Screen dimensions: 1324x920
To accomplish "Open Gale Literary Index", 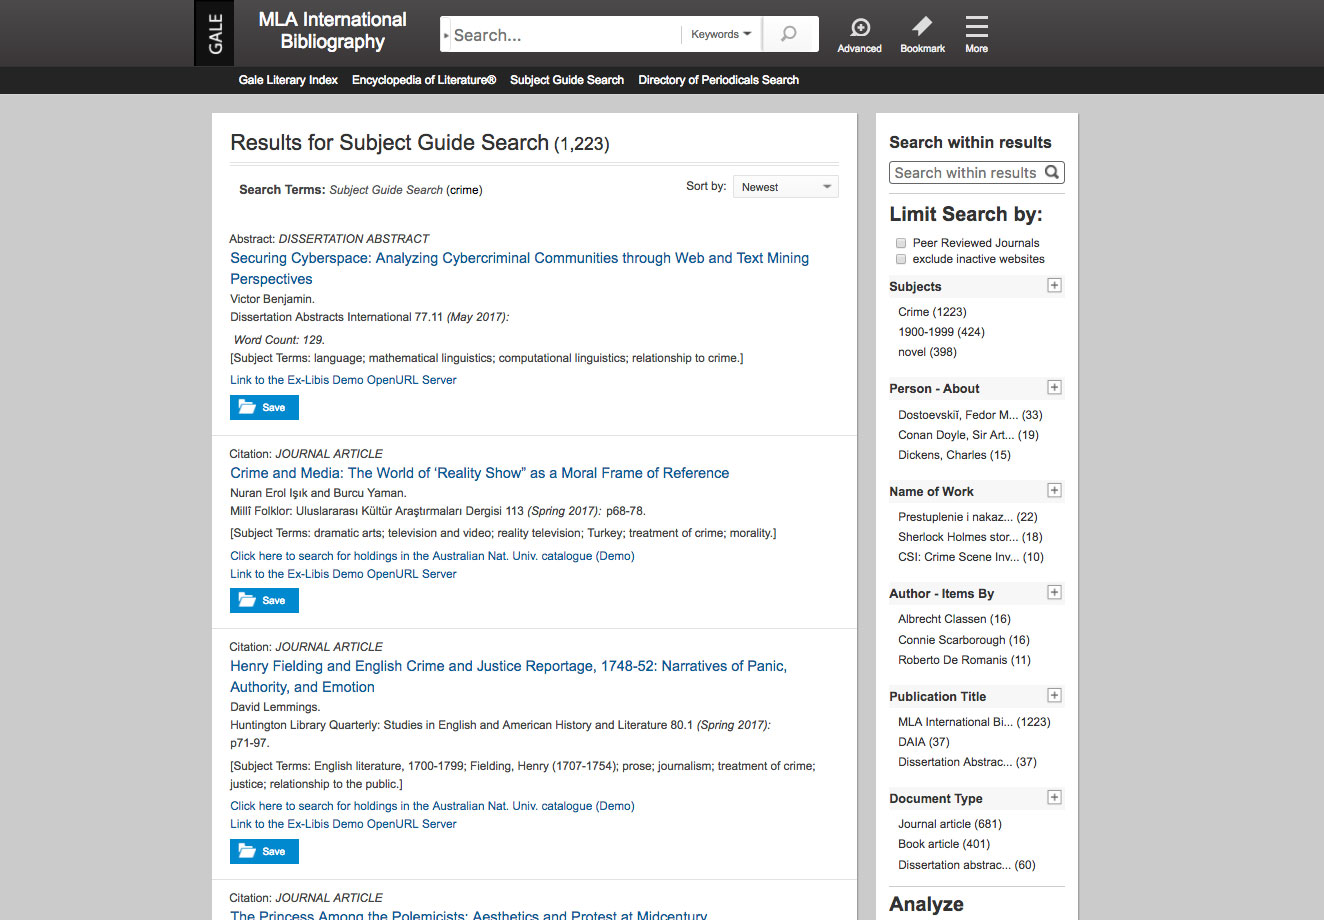I will (288, 80).
